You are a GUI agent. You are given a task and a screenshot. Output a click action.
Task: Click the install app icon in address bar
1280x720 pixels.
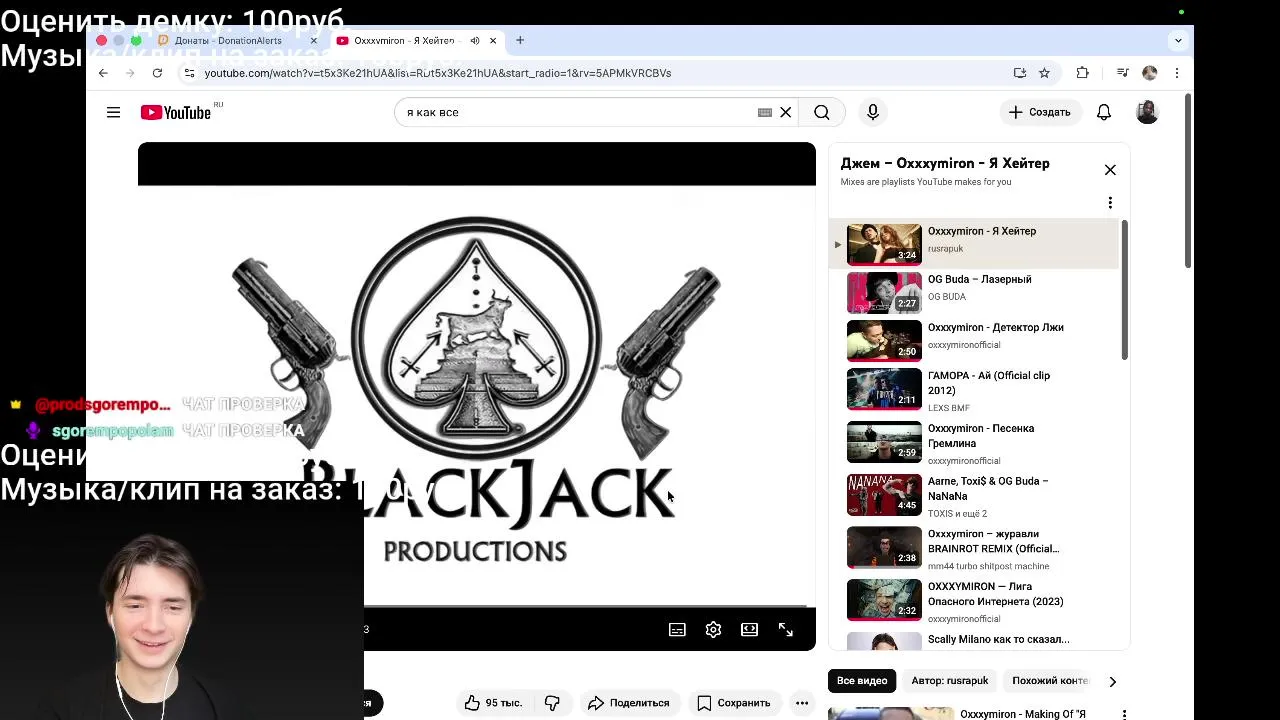1020,73
